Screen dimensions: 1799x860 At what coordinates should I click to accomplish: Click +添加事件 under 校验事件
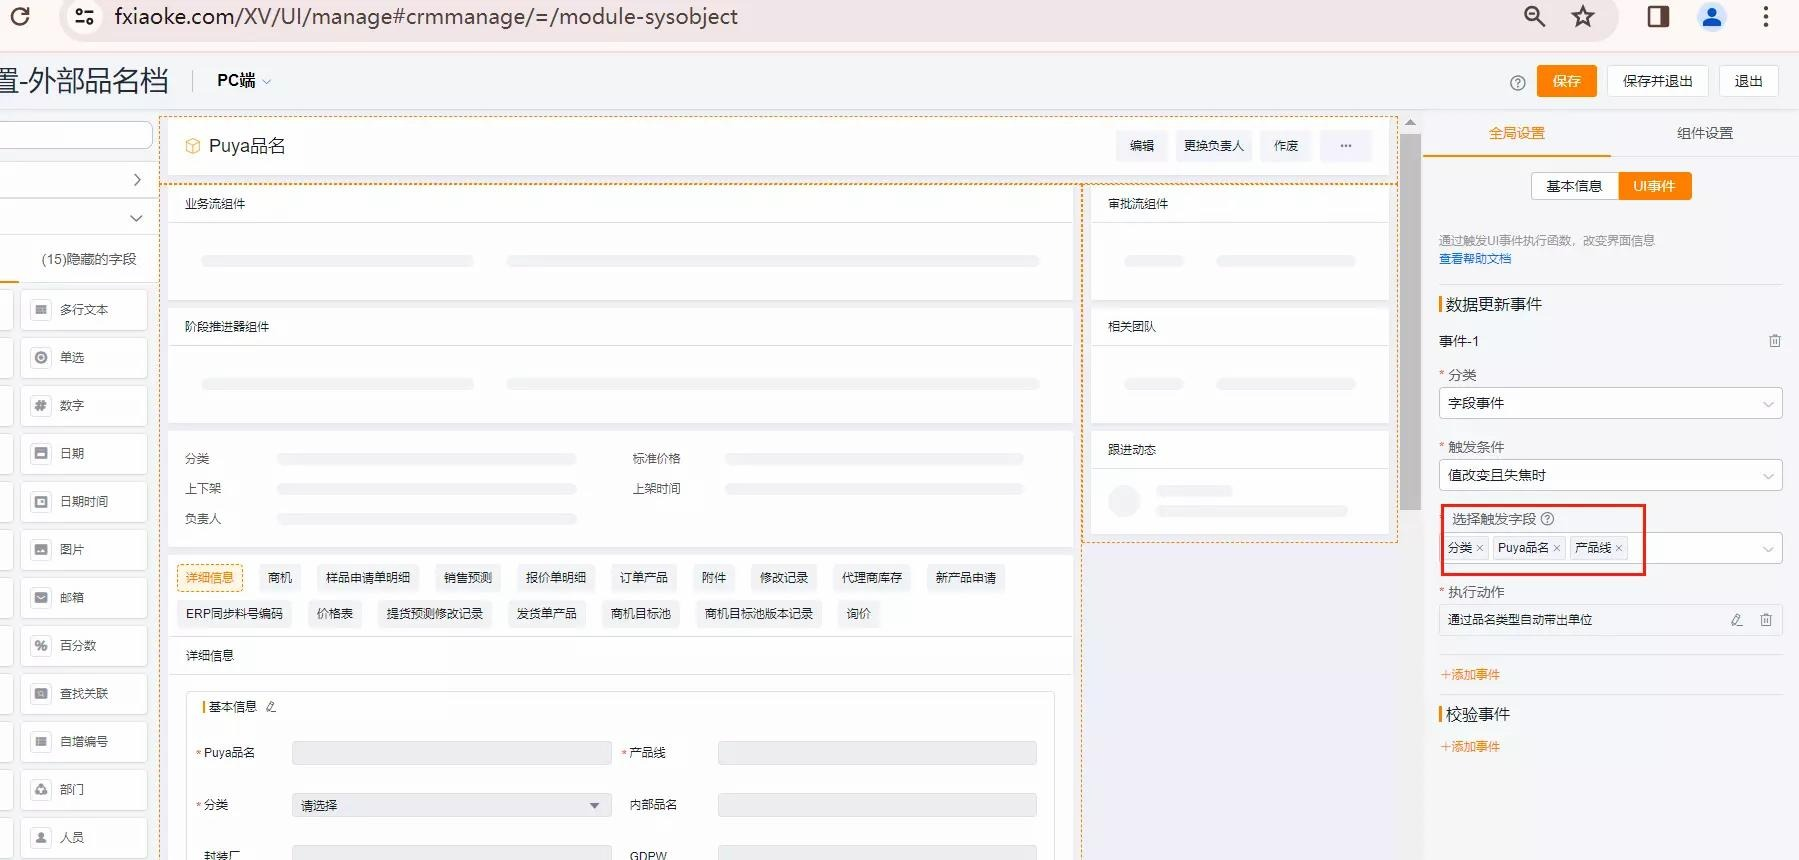pyautogui.click(x=1470, y=747)
